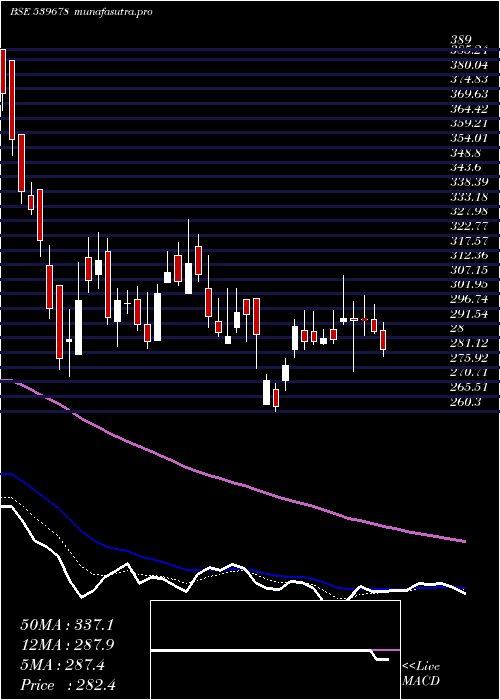Select the 270.71 price axis label
Image resolution: width=500 pixels, height=700 pixels.
(469, 372)
